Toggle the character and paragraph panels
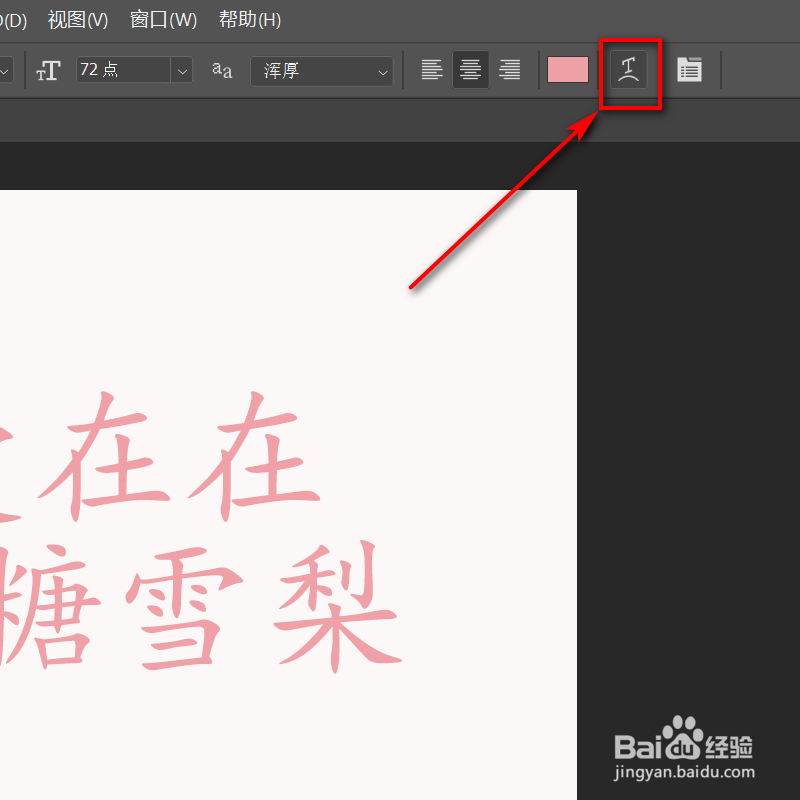This screenshot has height=800, width=800. pyautogui.click(x=689, y=70)
